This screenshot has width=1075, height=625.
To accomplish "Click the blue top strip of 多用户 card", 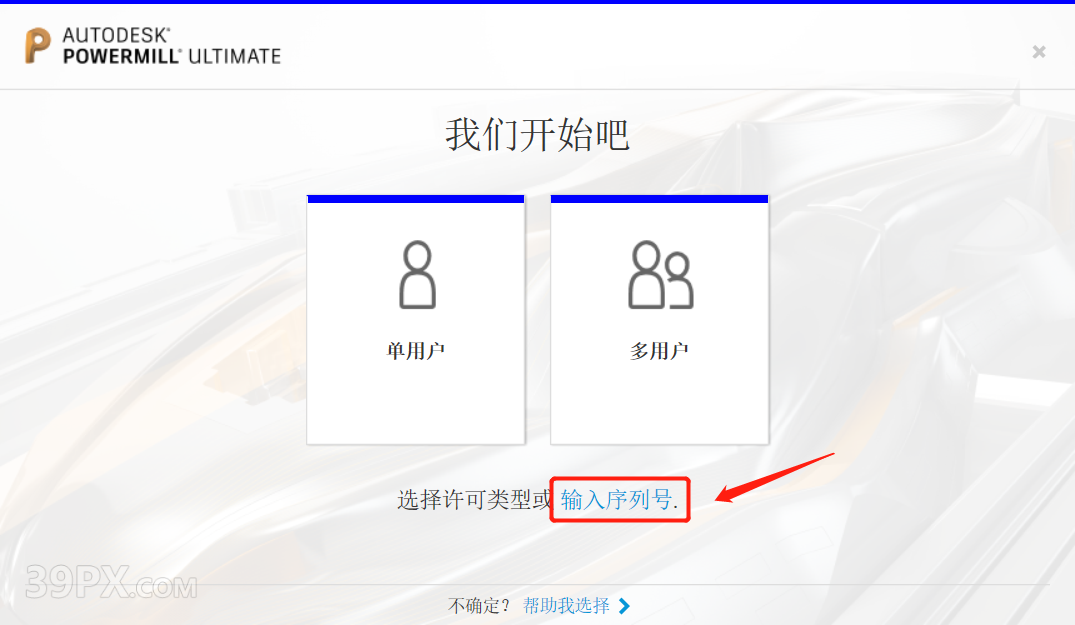I will [660, 199].
